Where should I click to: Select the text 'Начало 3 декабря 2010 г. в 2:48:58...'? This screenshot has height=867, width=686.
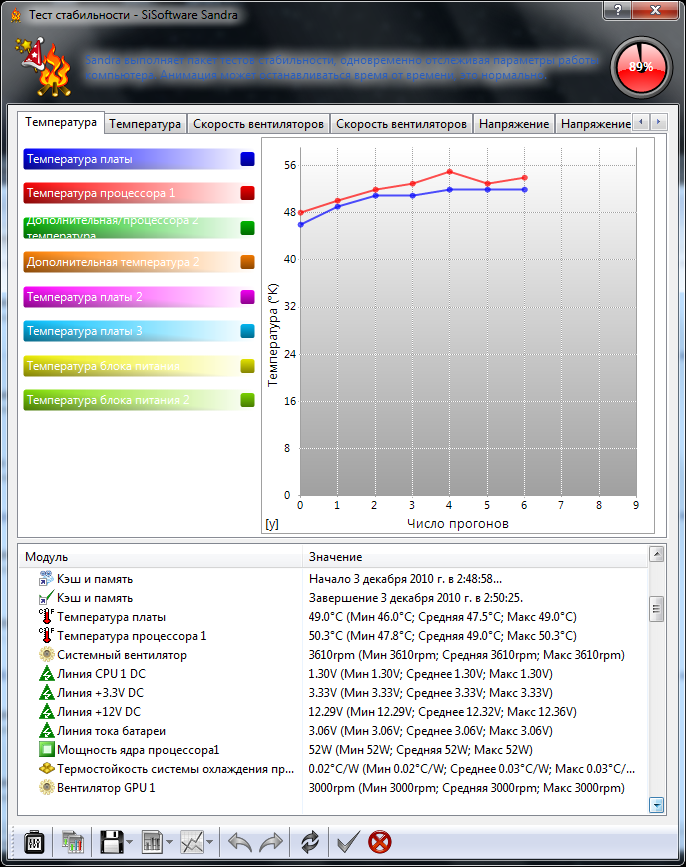click(405, 579)
